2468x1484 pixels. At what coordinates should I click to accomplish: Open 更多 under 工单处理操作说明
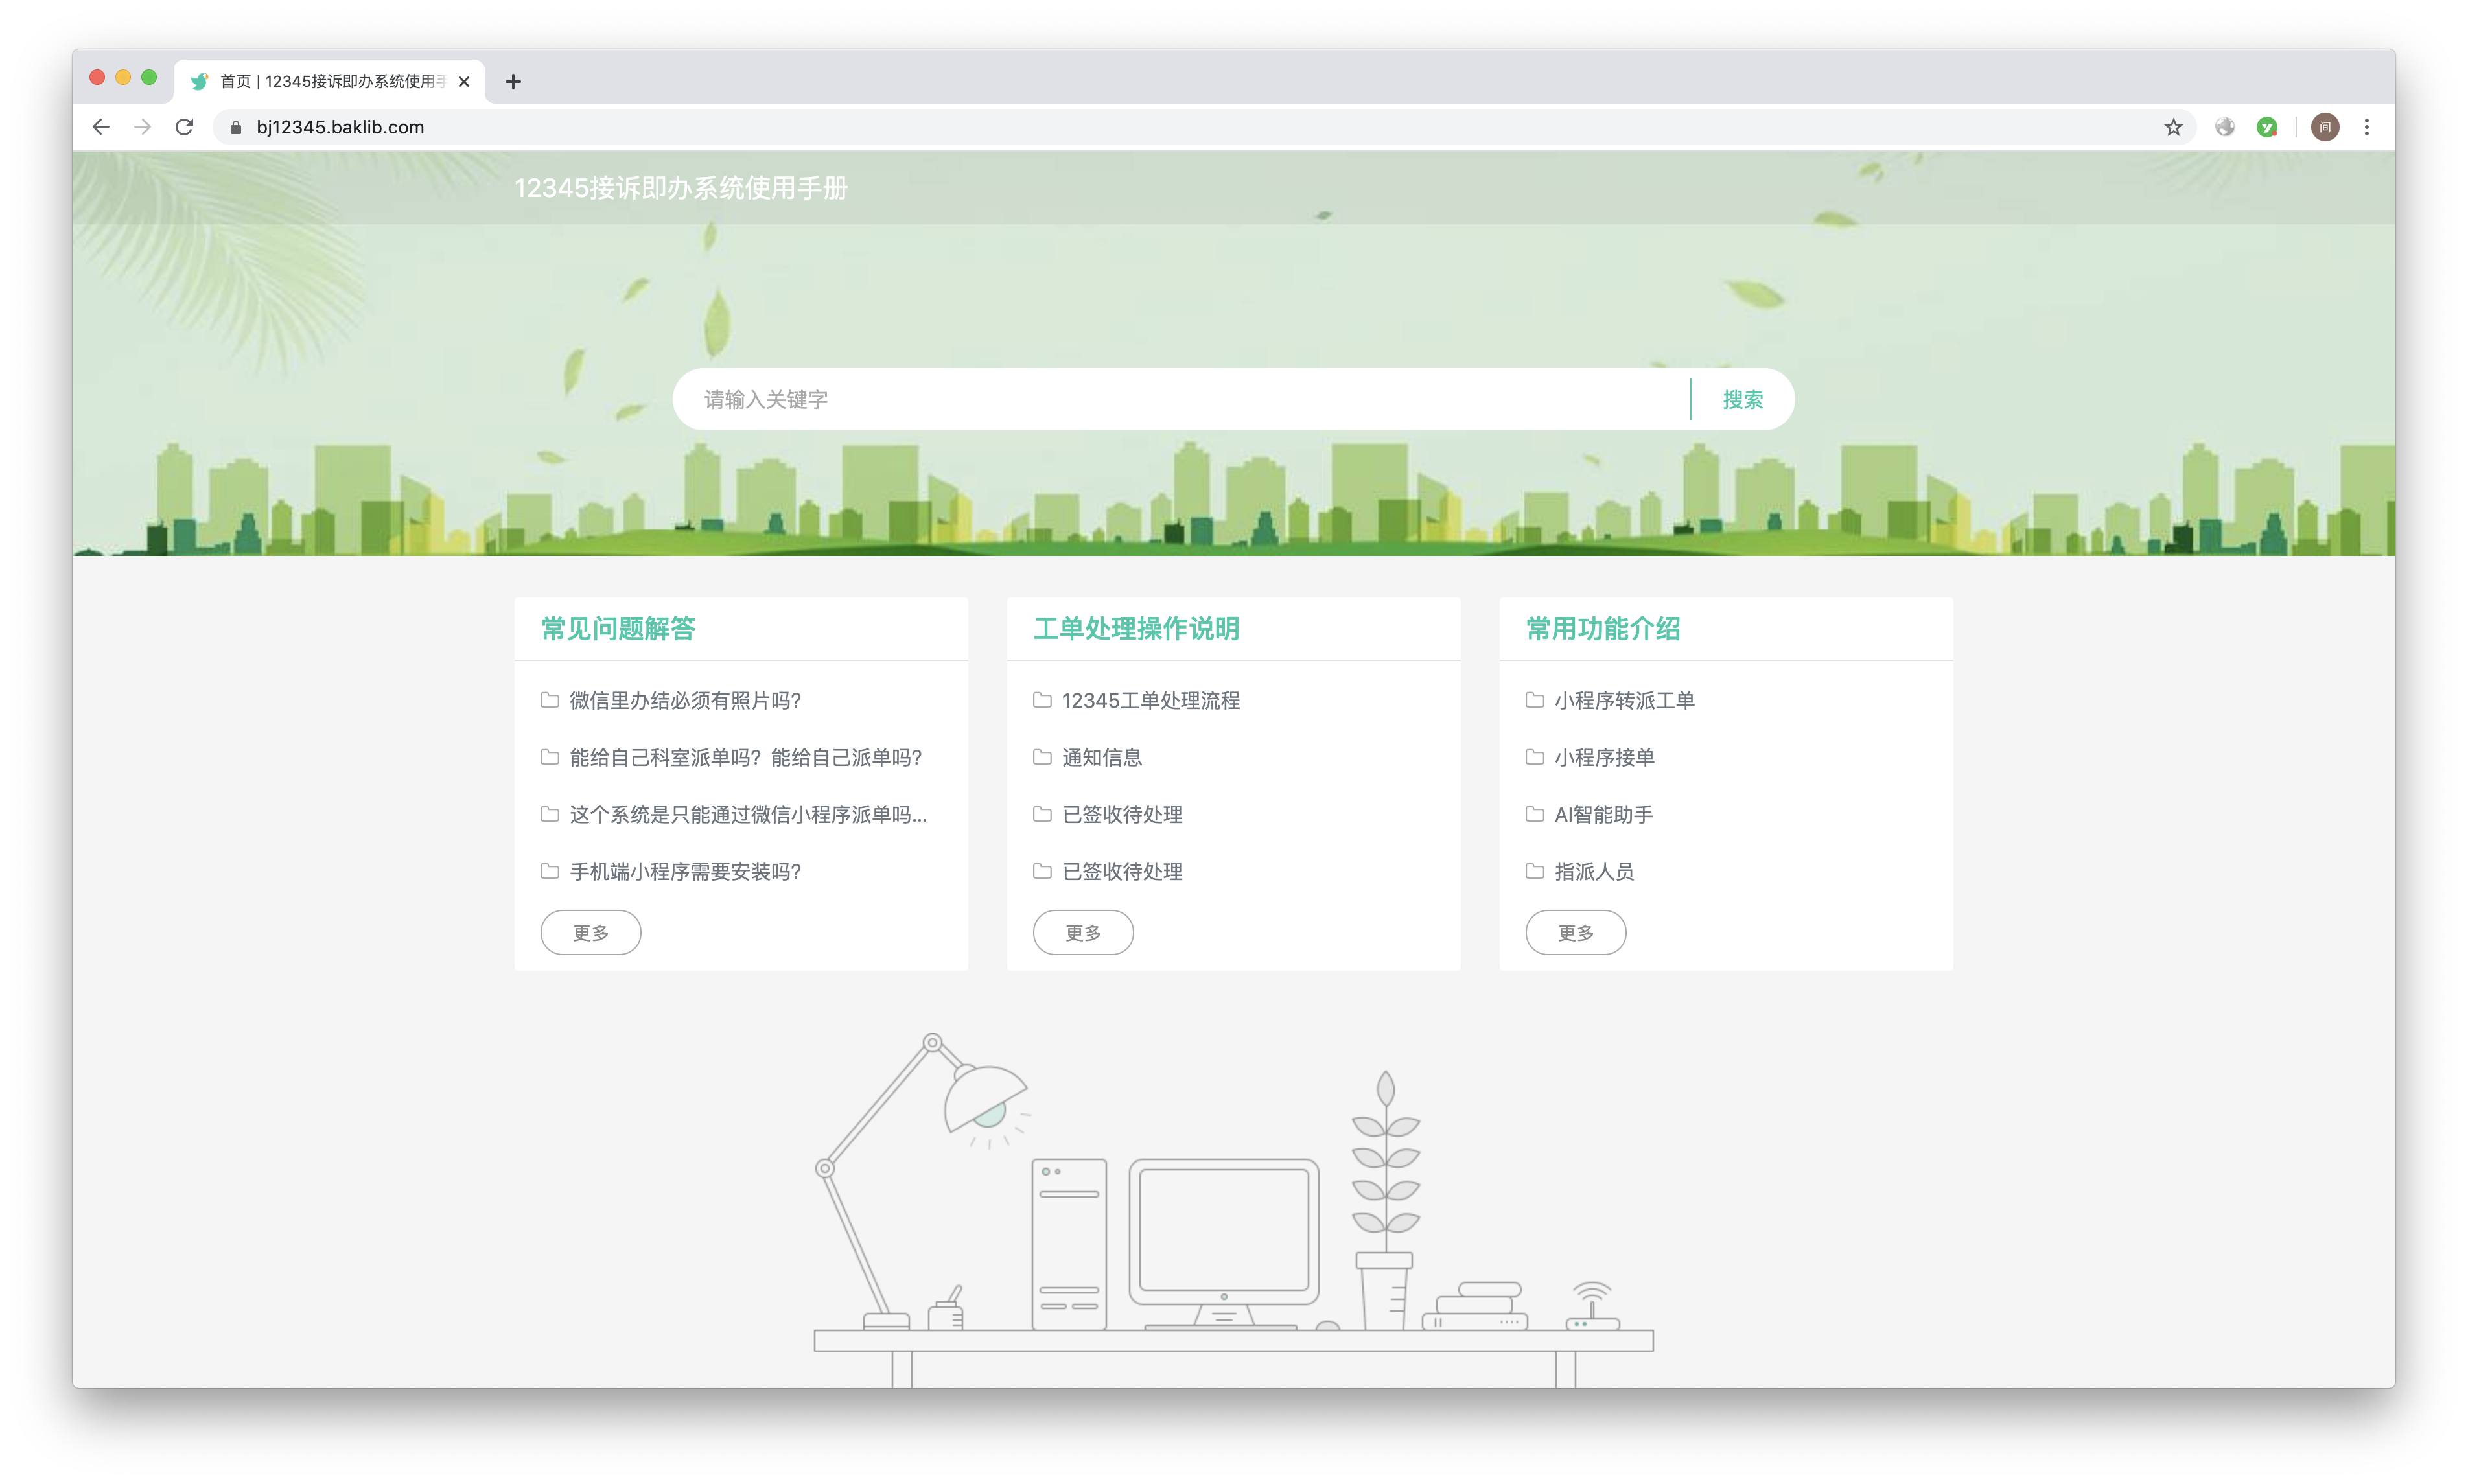(1083, 933)
